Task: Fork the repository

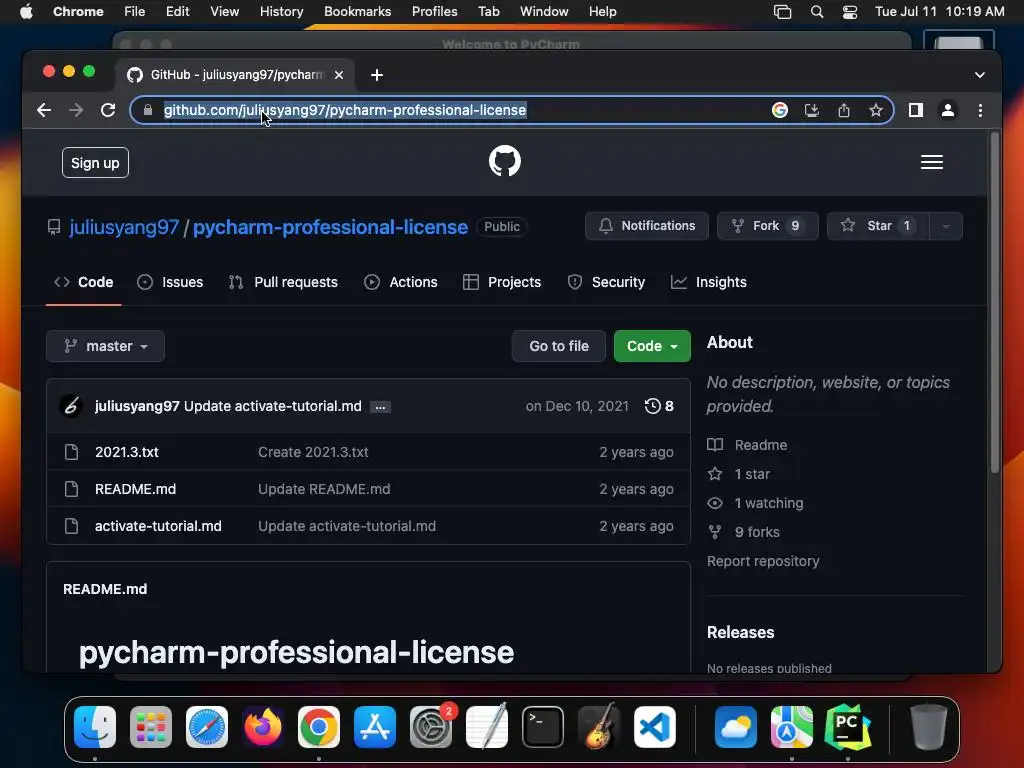Action: (x=767, y=226)
